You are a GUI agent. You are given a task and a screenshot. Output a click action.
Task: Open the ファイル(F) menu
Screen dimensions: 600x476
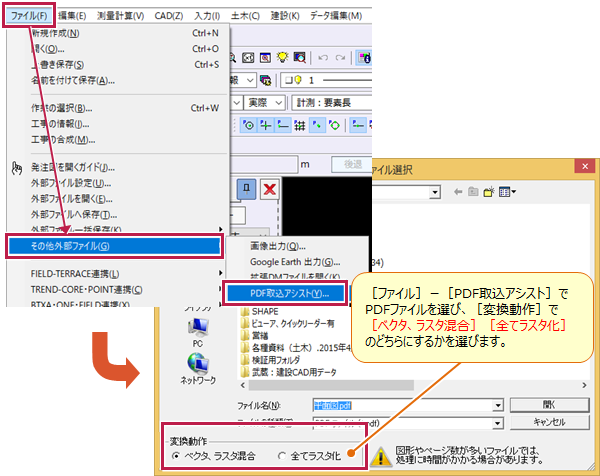[29, 16]
